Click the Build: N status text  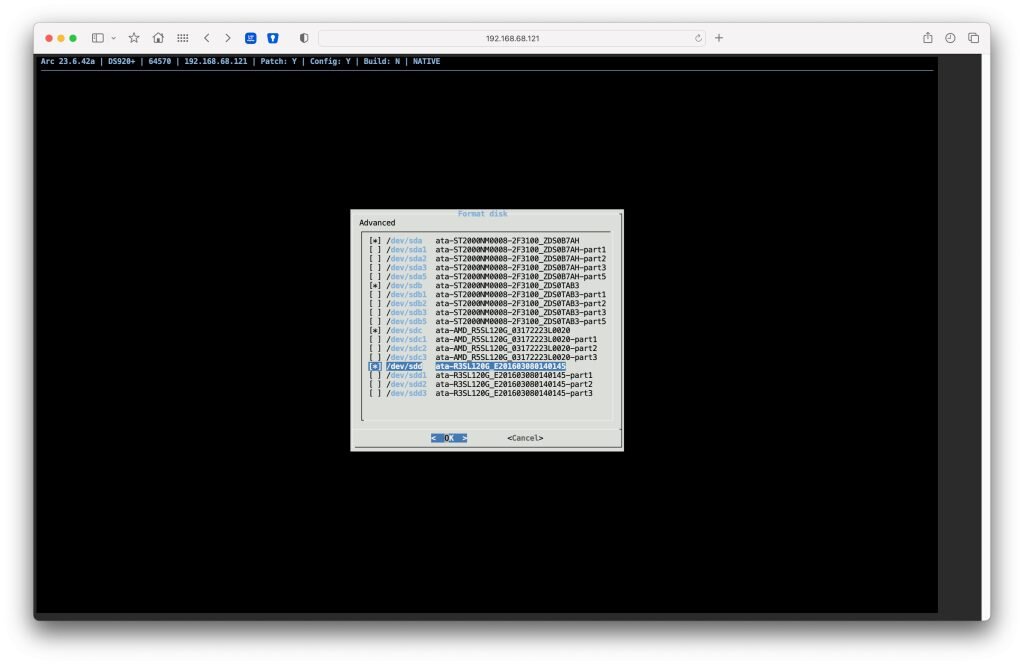(x=381, y=61)
